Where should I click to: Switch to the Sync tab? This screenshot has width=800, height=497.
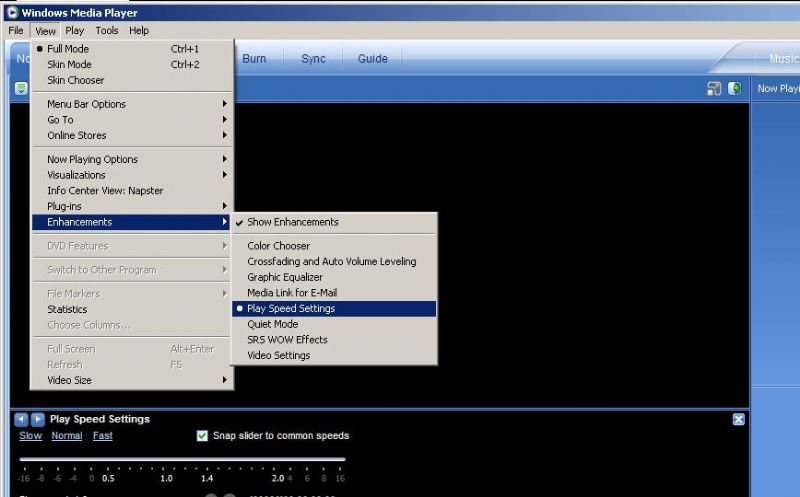(313, 59)
